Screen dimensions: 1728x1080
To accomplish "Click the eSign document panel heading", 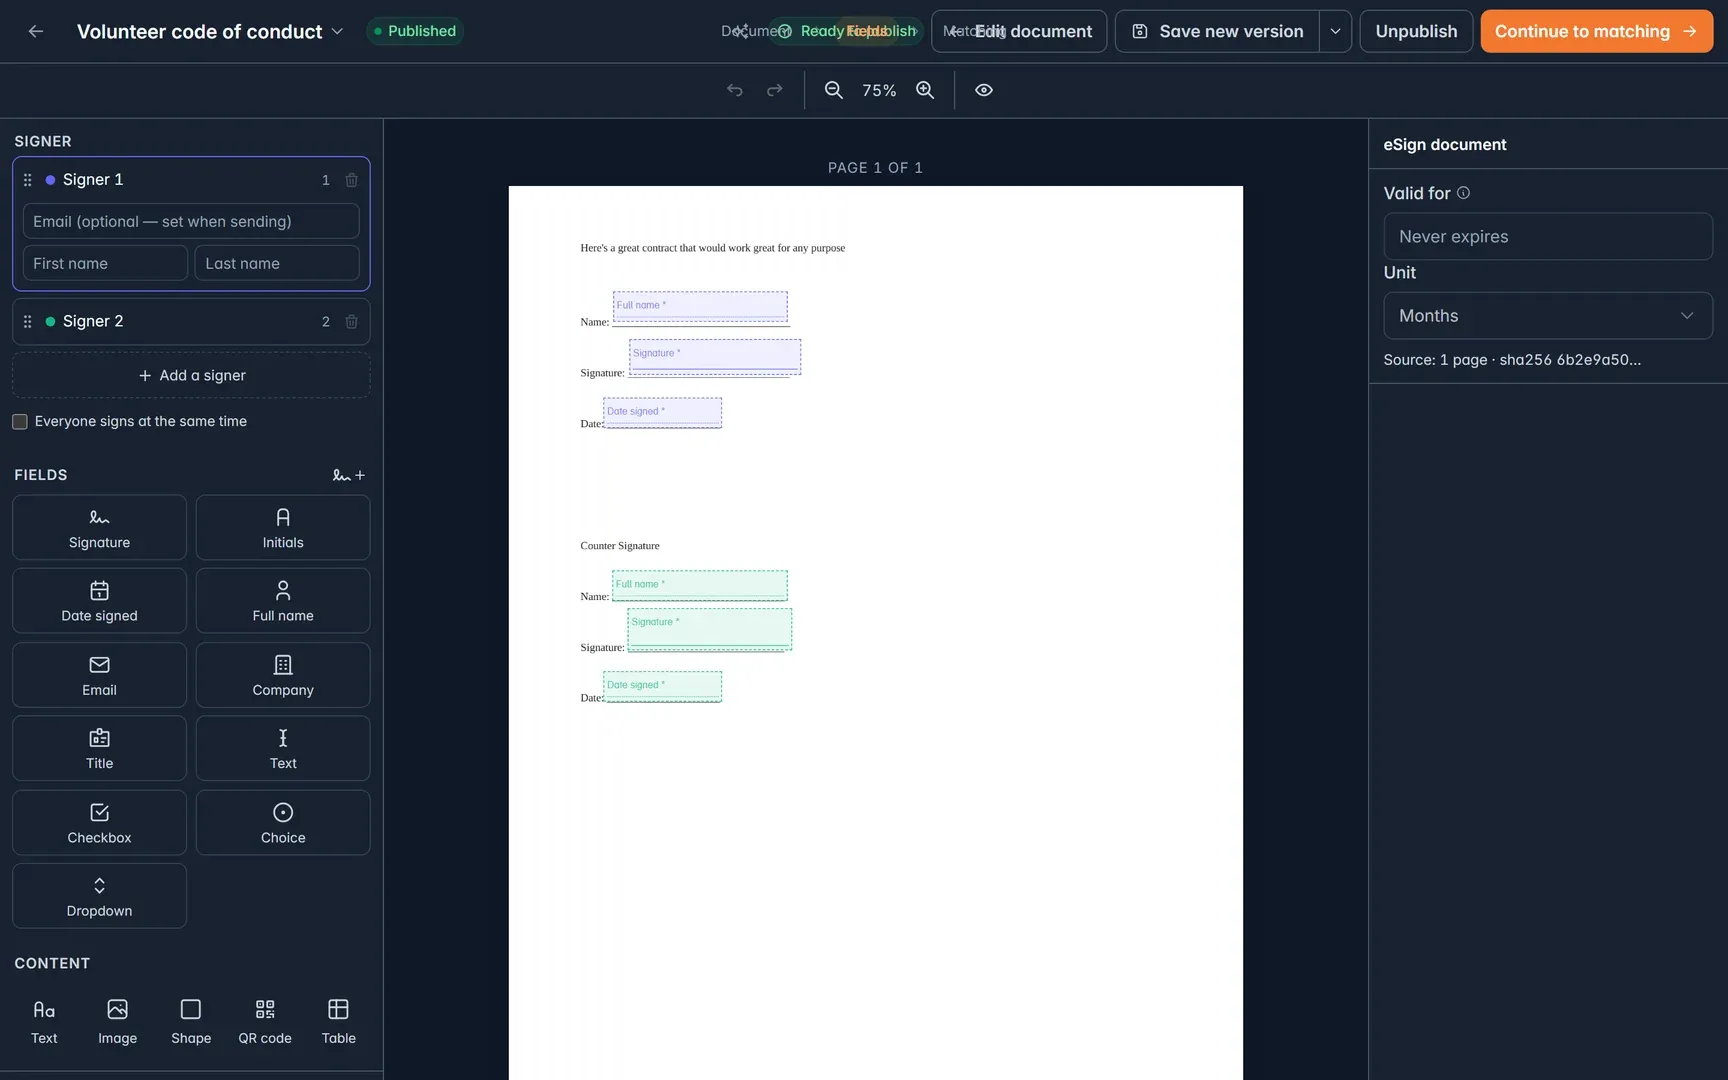I will coord(1445,145).
